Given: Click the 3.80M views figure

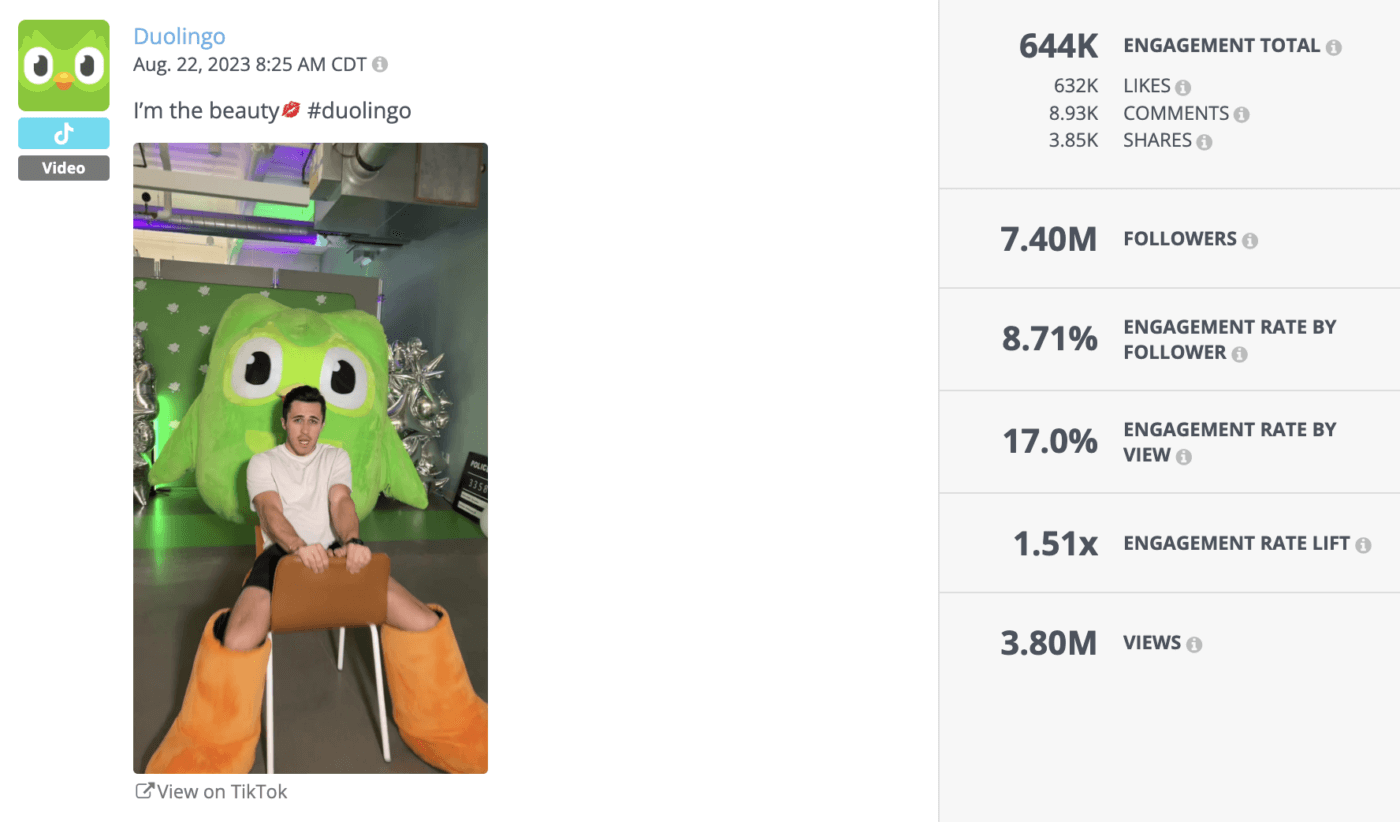Looking at the screenshot, I should tap(1048, 643).
